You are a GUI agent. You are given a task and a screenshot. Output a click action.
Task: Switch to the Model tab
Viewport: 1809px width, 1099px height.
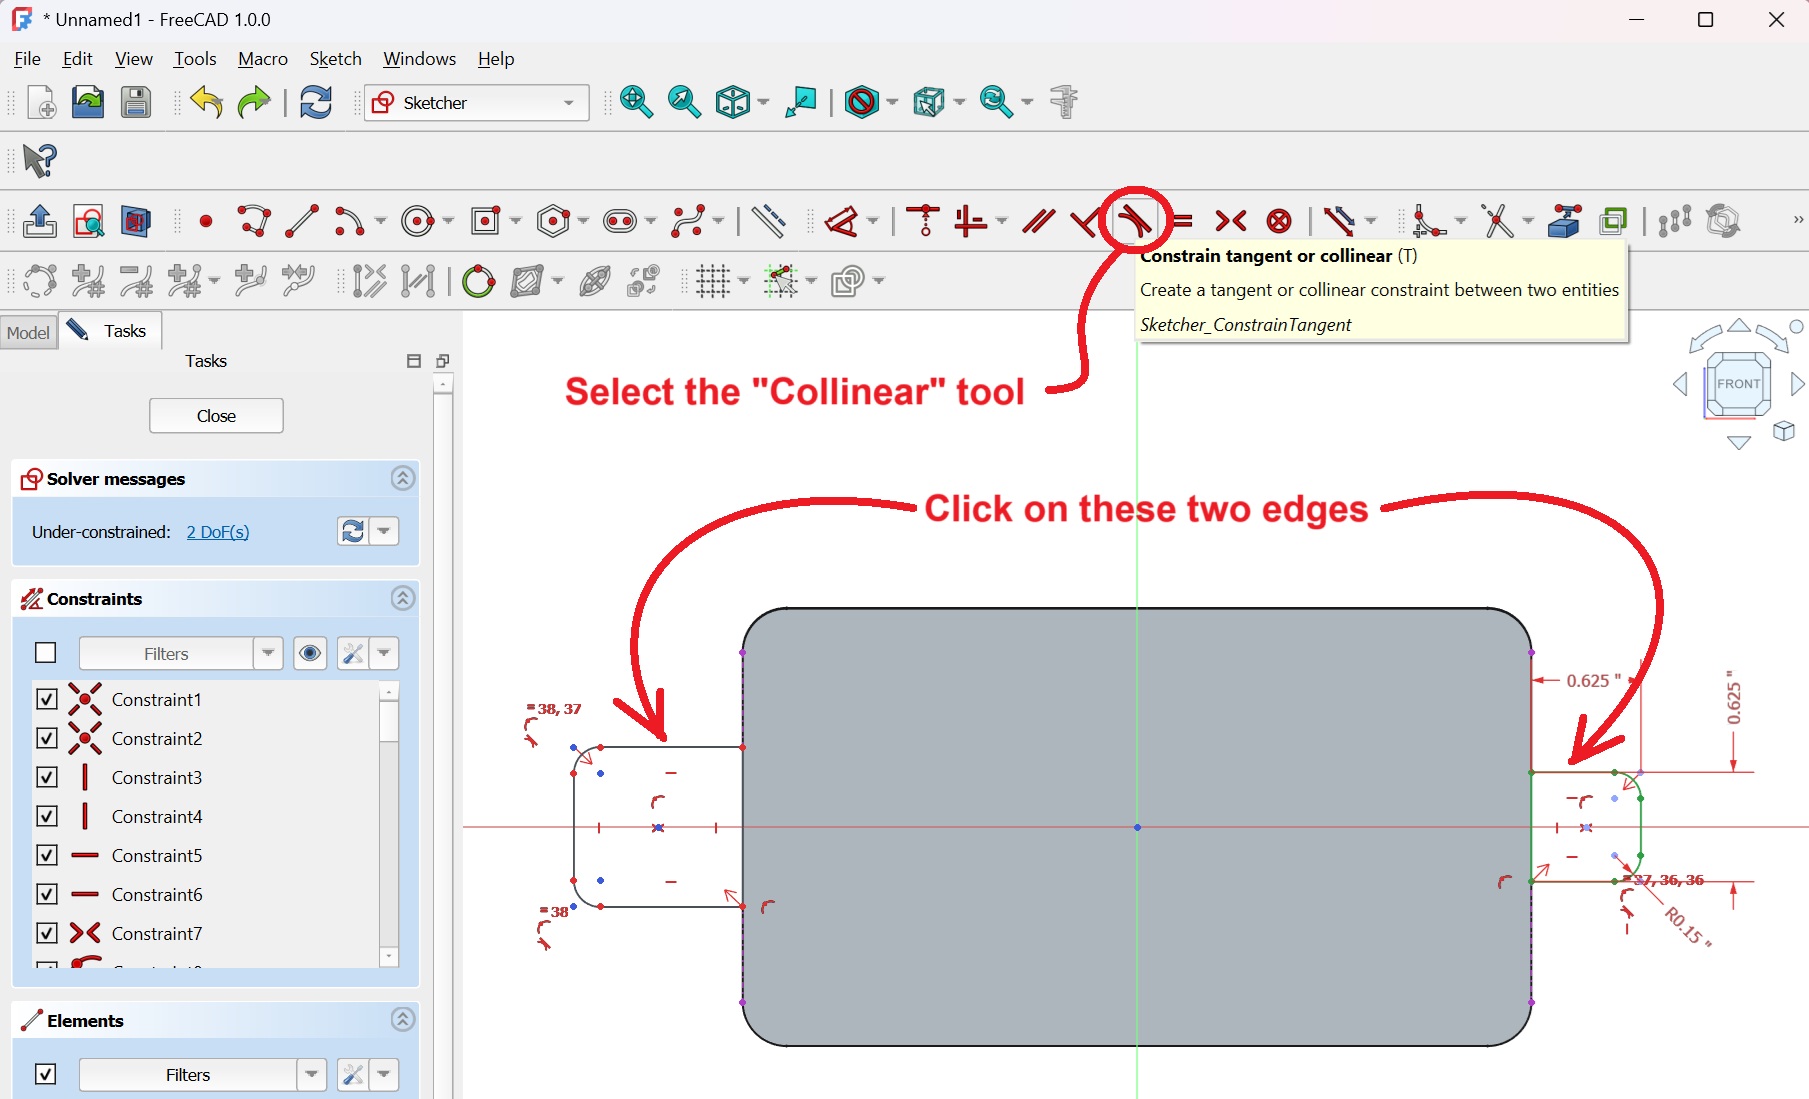(28, 332)
